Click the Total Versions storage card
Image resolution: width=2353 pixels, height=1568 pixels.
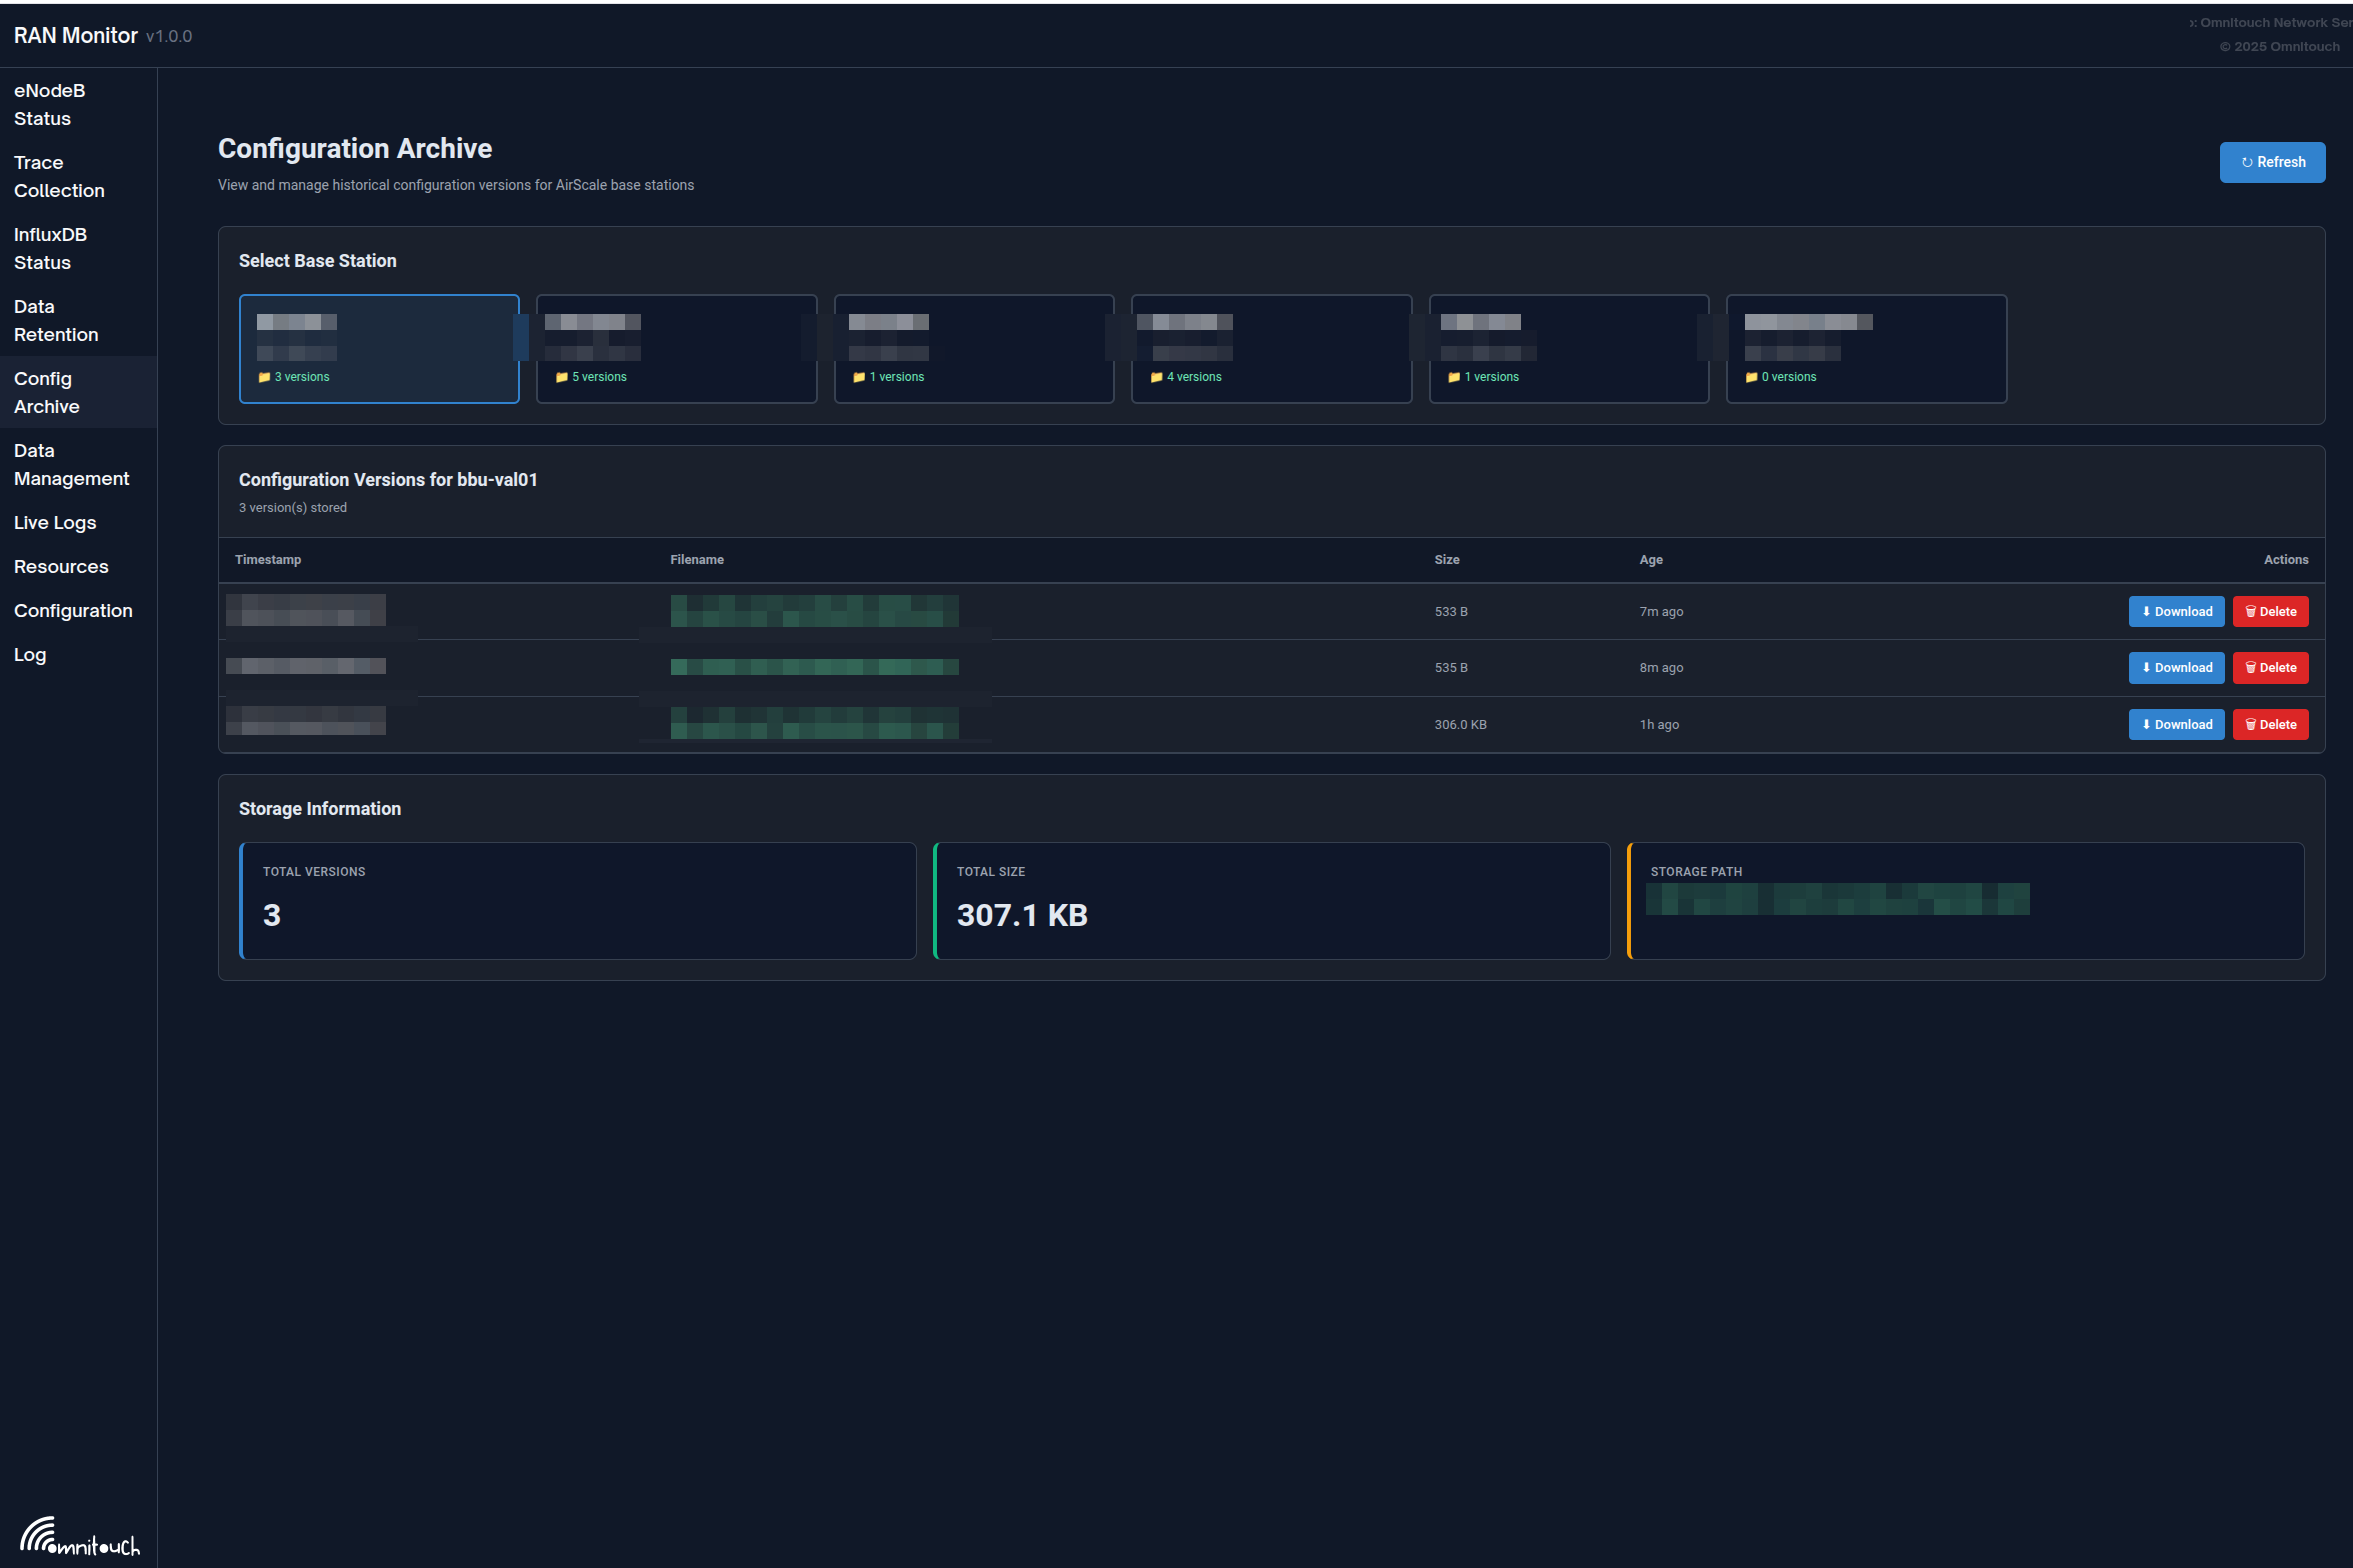577,900
